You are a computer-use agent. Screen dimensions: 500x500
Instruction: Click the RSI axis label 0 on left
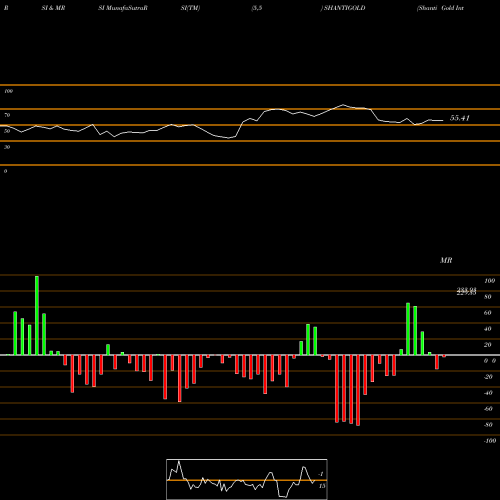click(5, 171)
